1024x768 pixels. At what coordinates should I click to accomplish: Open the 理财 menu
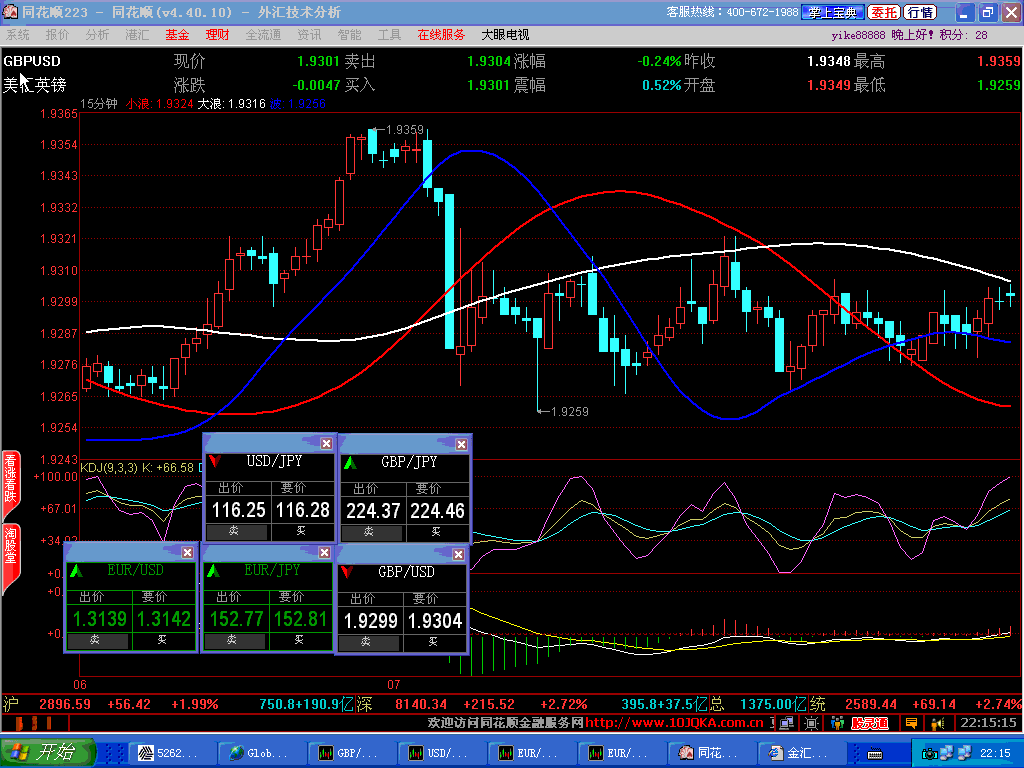pyautogui.click(x=217, y=35)
